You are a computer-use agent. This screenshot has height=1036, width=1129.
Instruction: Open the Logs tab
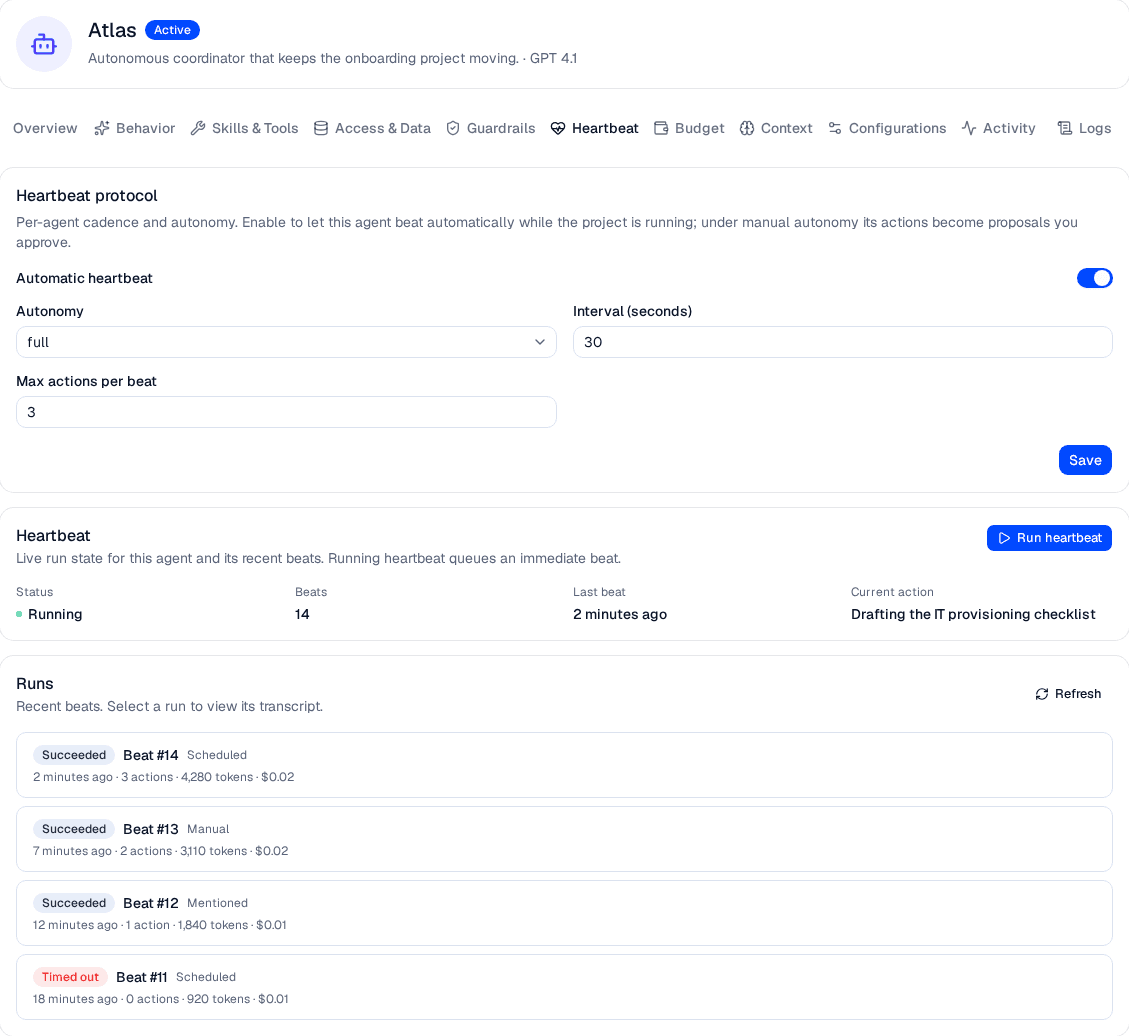tap(1084, 128)
